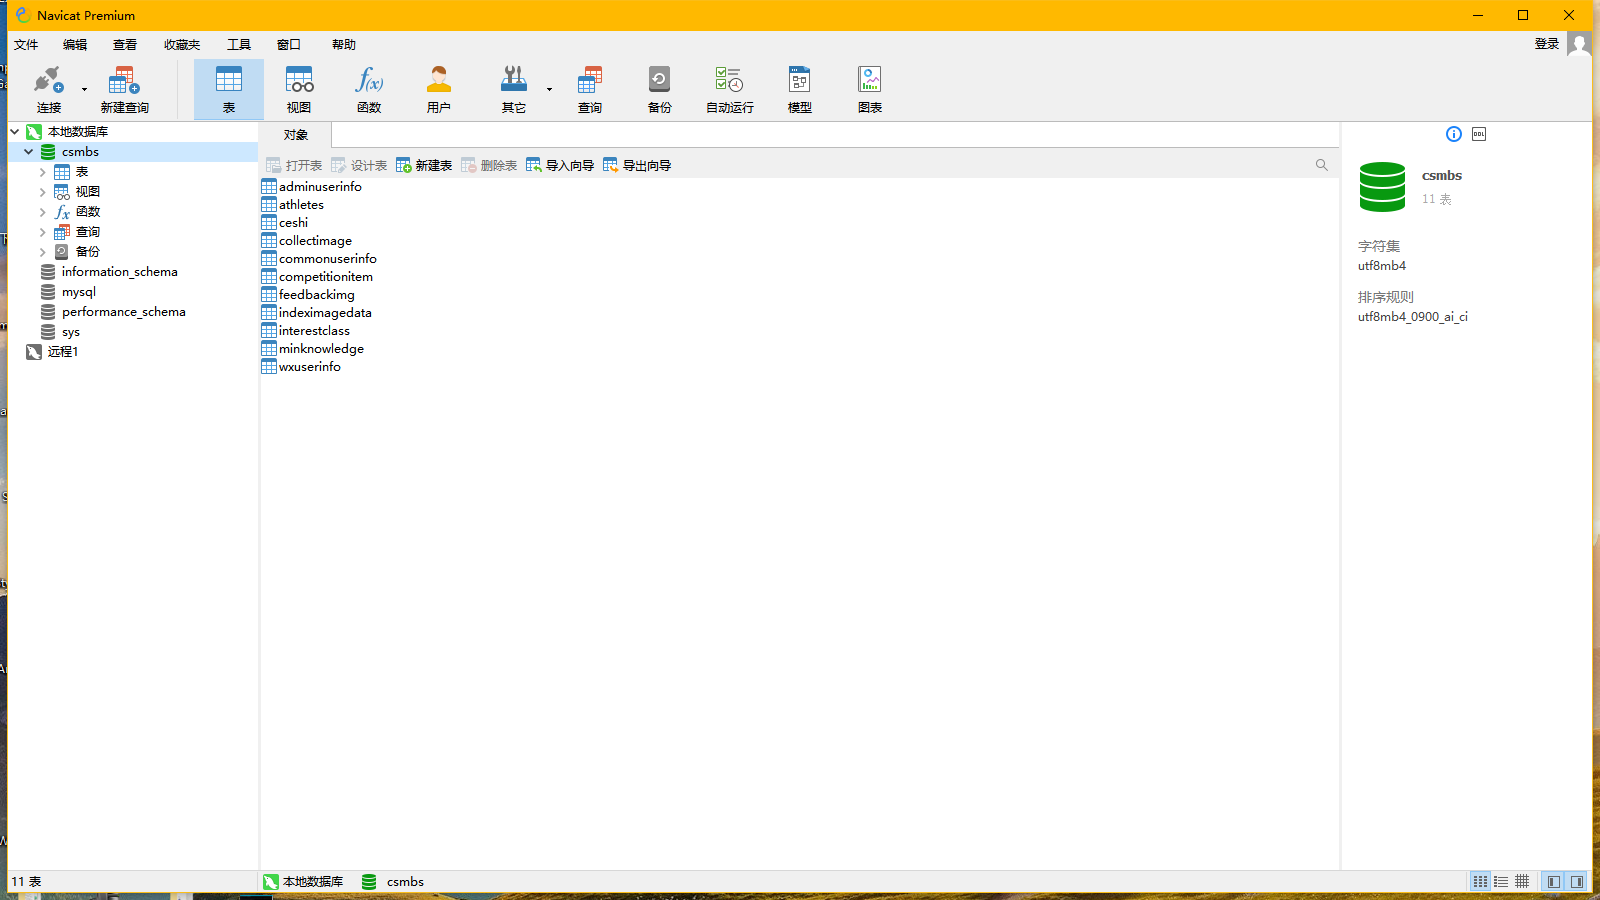Open the 文件 (File) menu

(26, 45)
